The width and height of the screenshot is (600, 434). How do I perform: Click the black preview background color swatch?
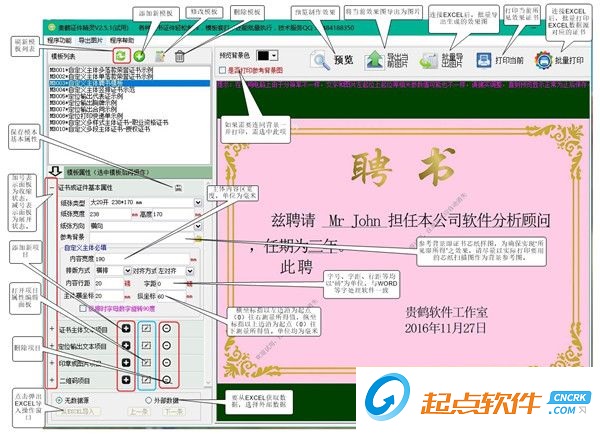(x=263, y=56)
